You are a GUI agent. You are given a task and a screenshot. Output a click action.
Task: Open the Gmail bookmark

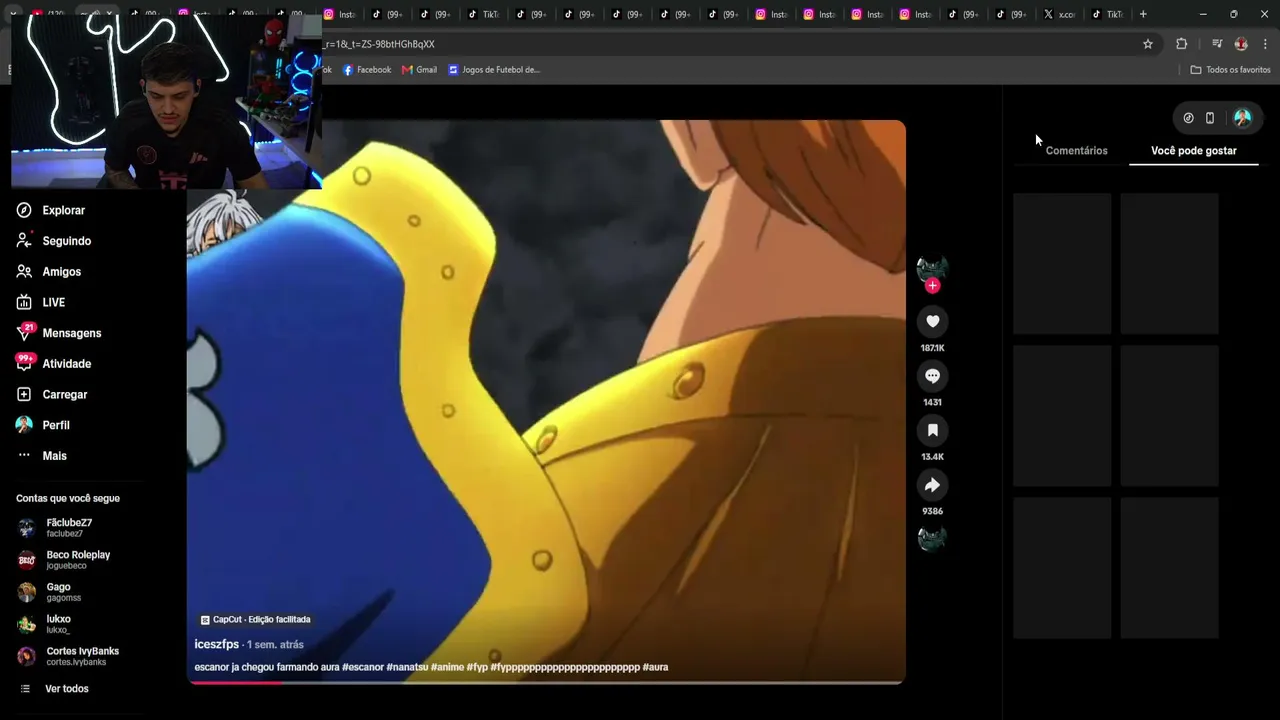coord(420,70)
